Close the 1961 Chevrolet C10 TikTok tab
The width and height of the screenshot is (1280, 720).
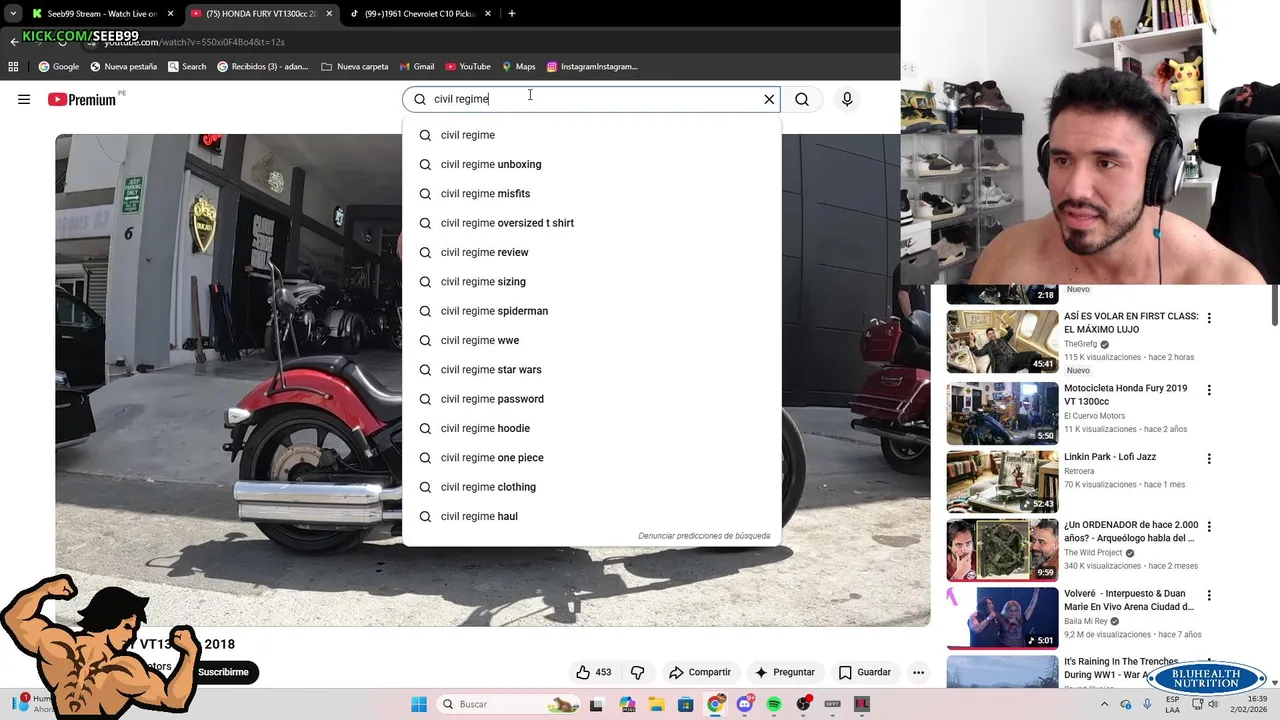pyautogui.click(x=487, y=14)
